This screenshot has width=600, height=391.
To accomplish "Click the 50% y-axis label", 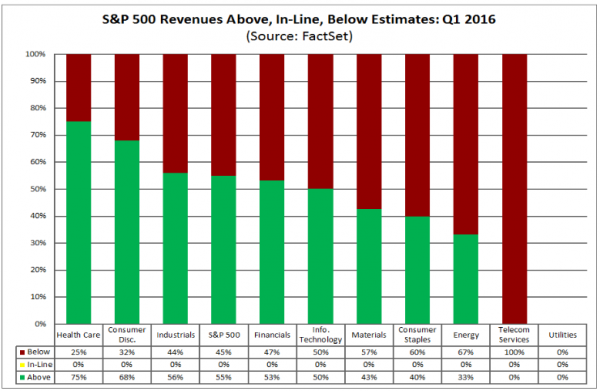I will pos(38,189).
